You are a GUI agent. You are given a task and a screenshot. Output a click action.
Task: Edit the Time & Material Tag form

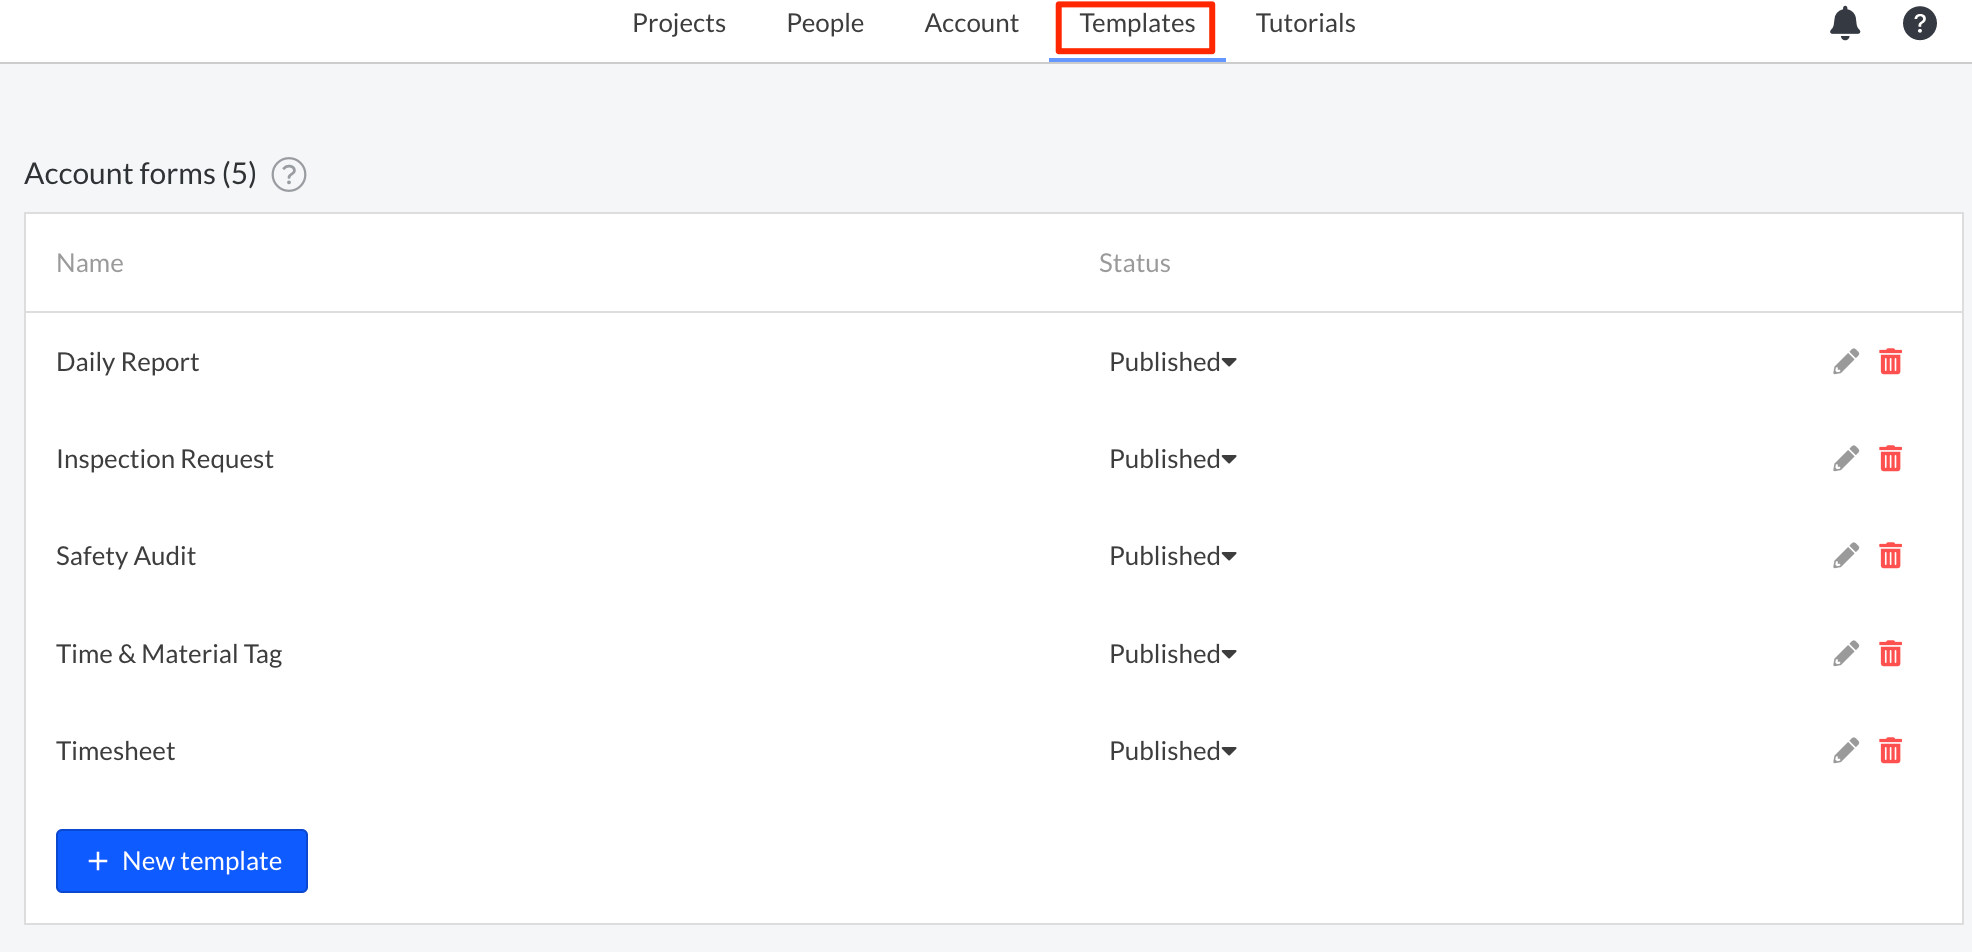click(x=1846, y=652)
